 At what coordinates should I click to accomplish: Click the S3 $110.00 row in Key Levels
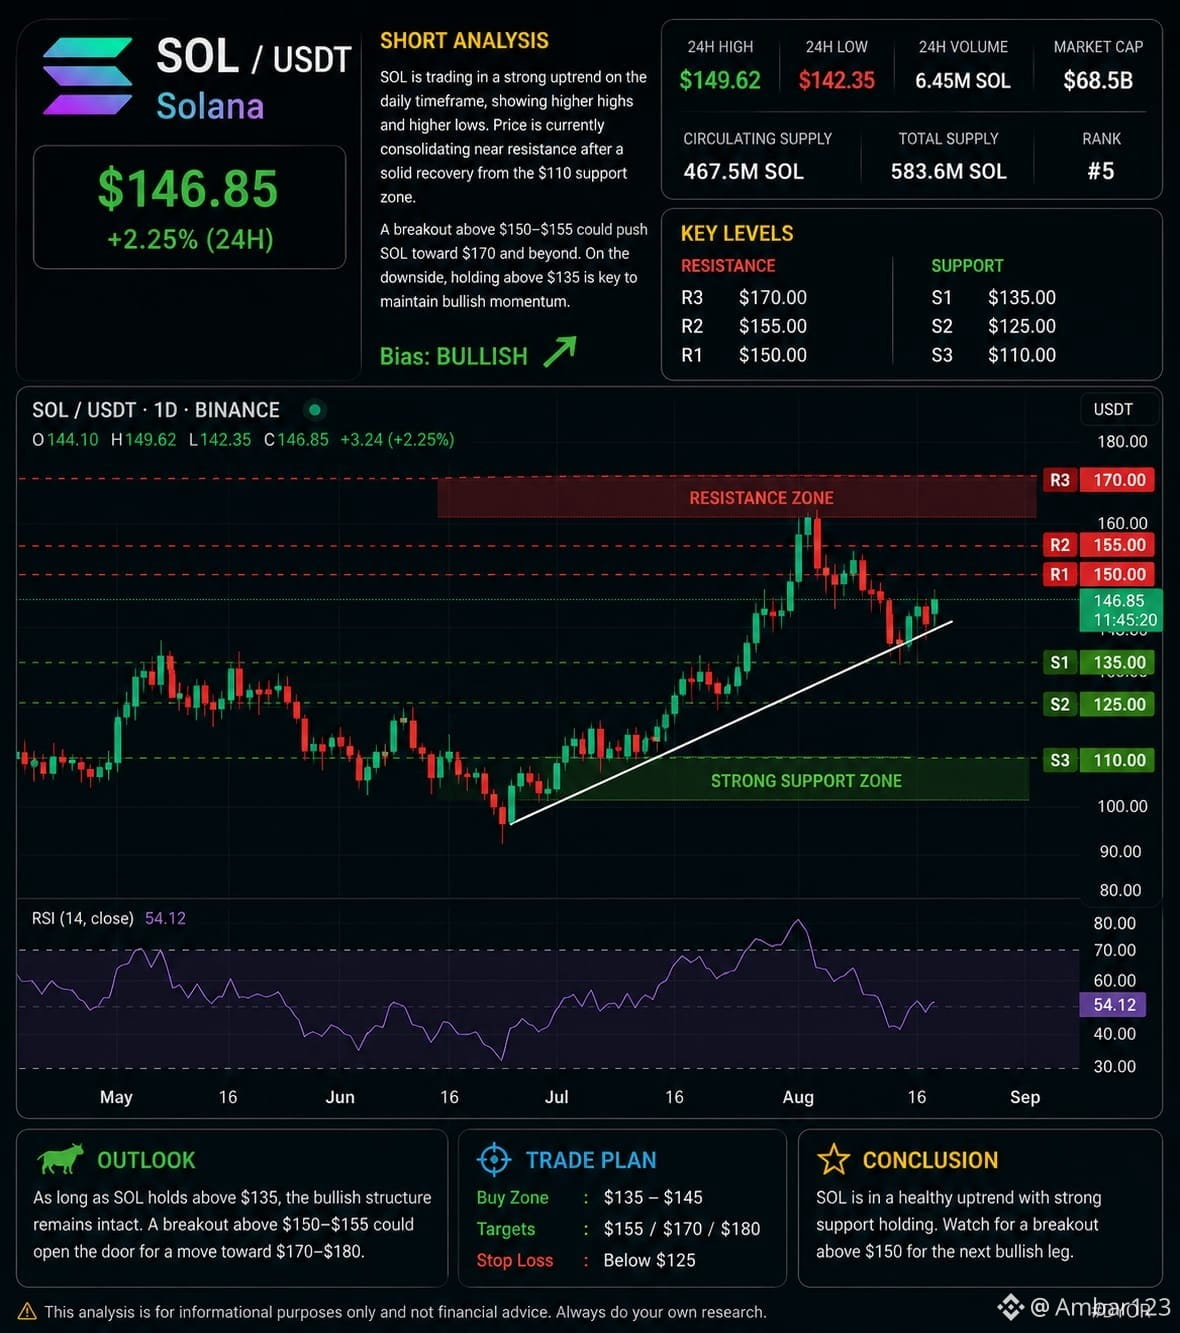(x=993, y=355)
